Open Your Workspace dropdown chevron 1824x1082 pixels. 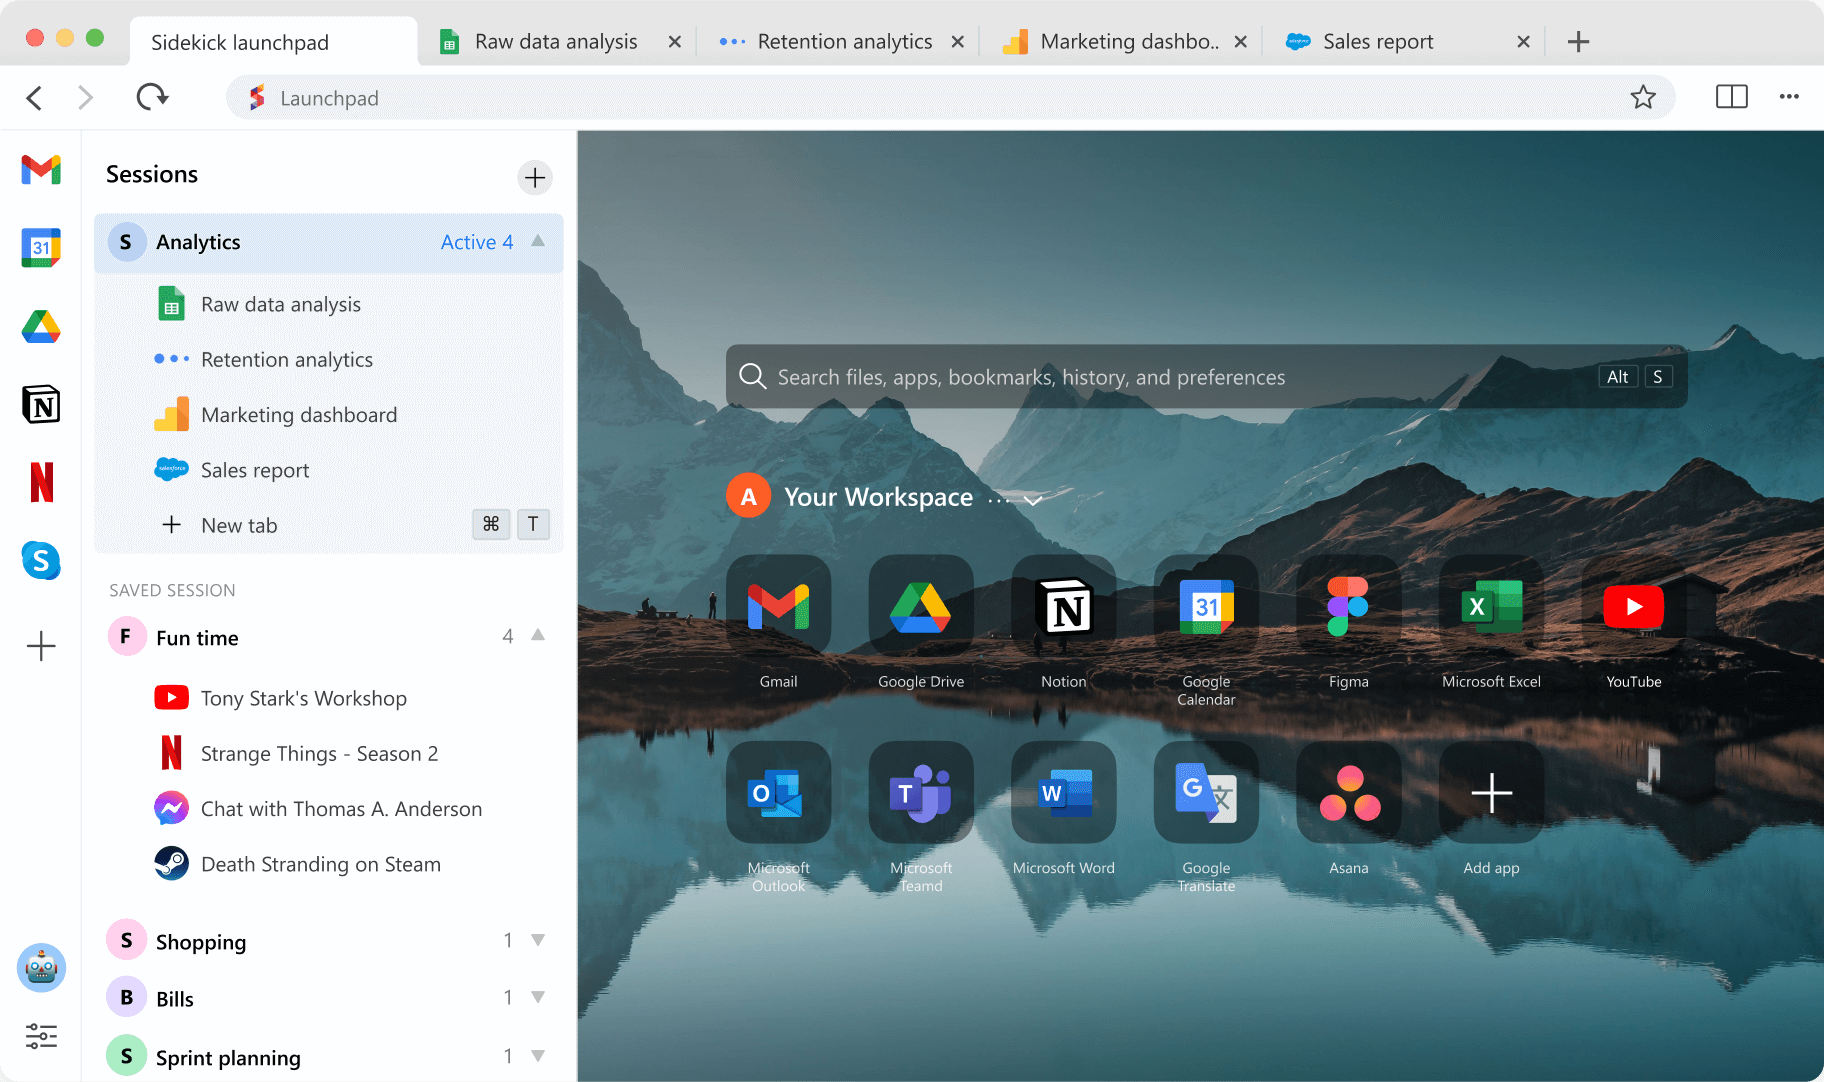(x=1033, y=500)
